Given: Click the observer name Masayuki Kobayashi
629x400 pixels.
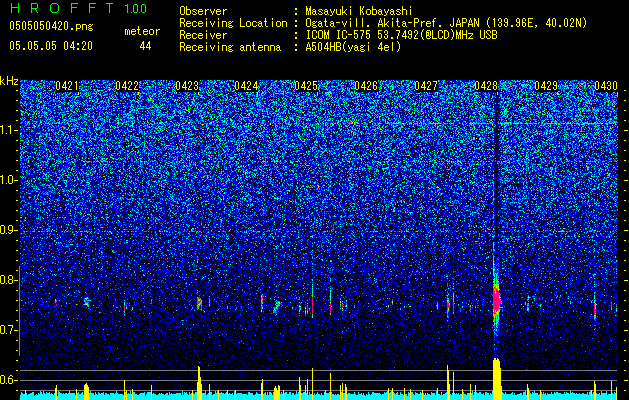Looking at the screenshot, I should point(359,11).
